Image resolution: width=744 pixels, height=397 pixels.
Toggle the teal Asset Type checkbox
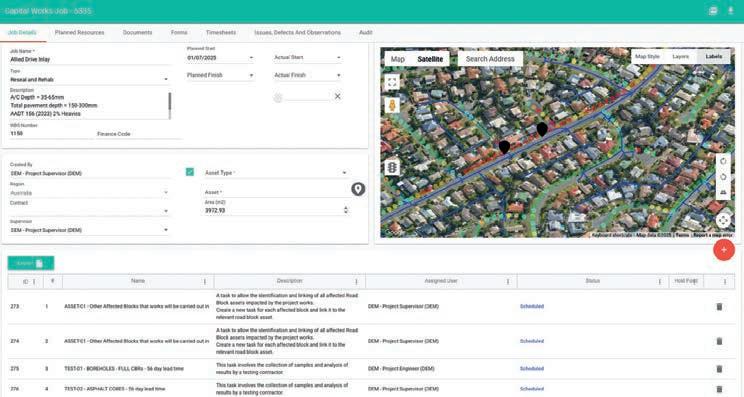tap(190, 172)
